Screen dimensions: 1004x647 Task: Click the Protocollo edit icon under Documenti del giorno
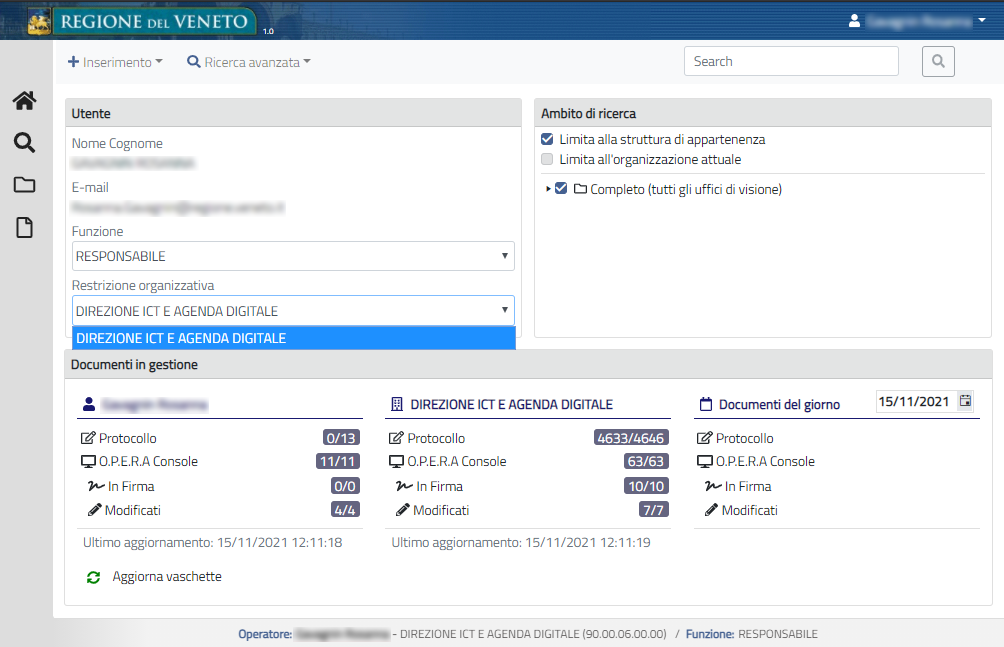[704, 438]
